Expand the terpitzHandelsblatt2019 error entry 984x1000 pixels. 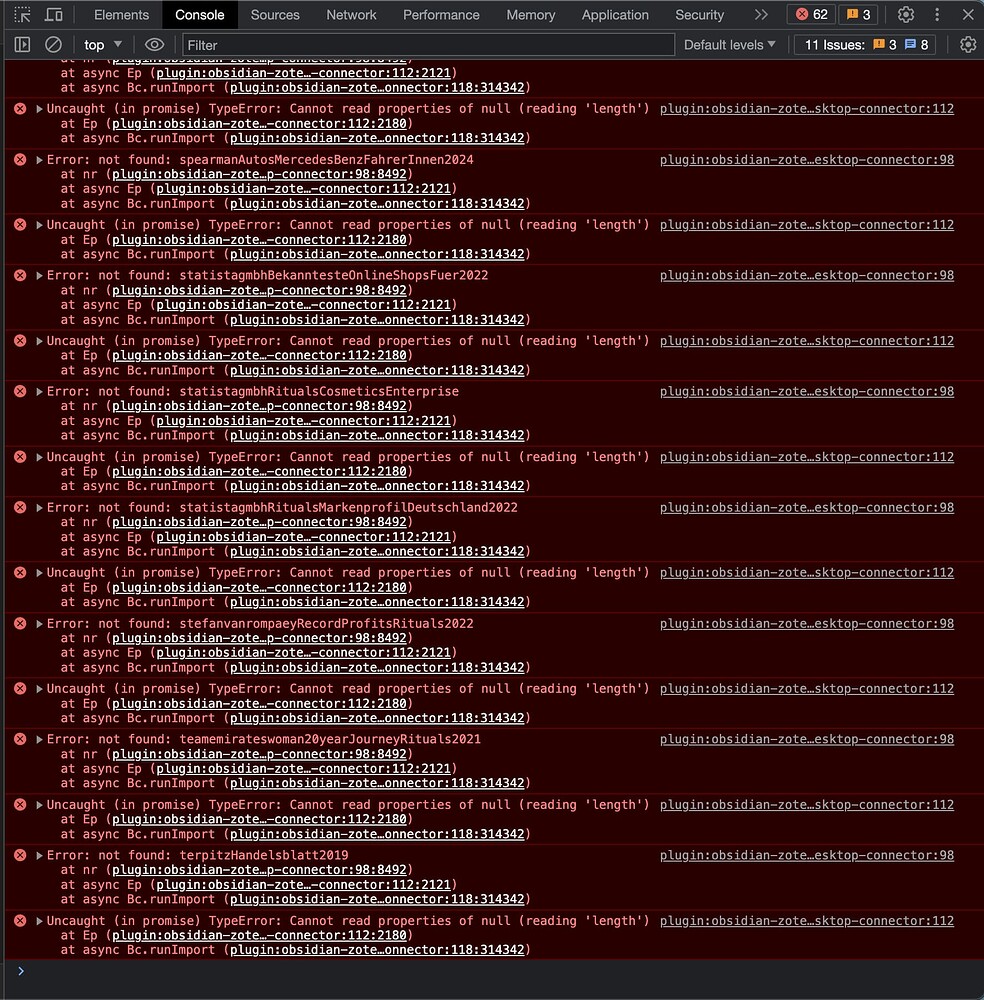tap(39, 855)
